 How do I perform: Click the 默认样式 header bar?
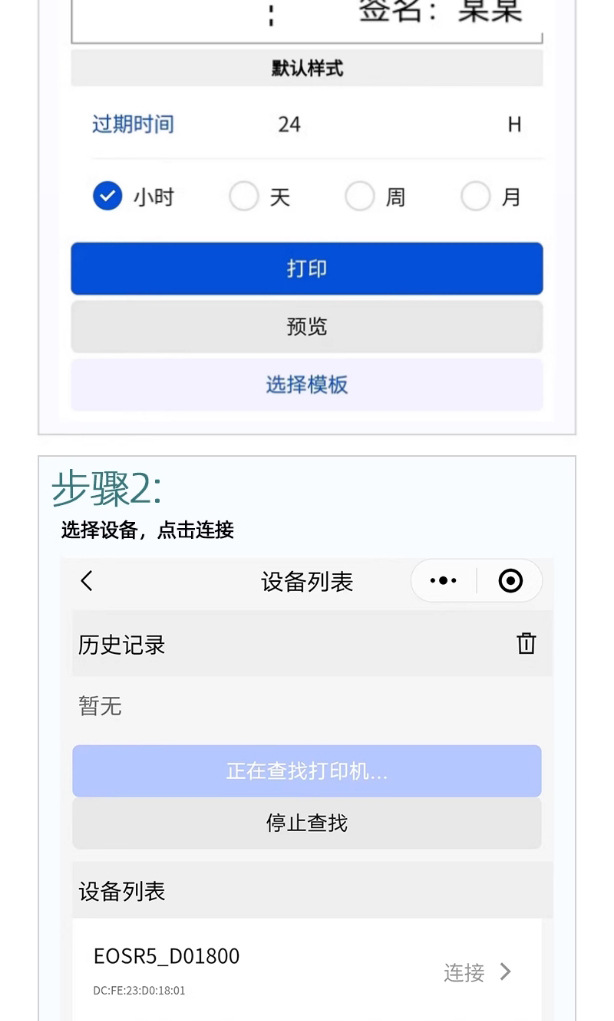[x=306, y=69]
